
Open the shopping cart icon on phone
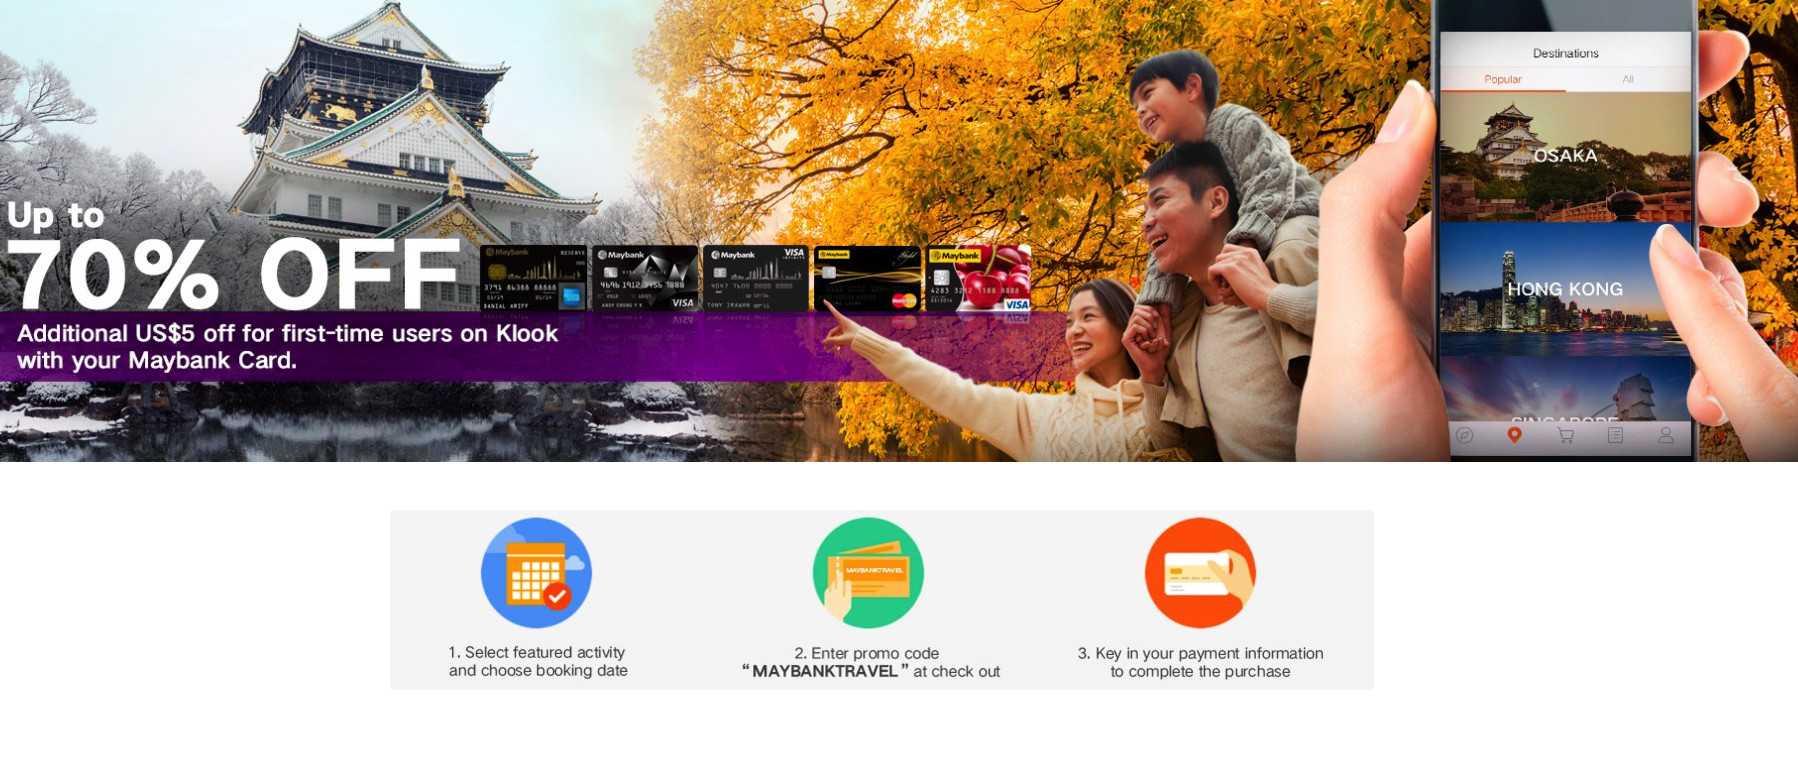pyautogui.click(x=1566, y=435)
